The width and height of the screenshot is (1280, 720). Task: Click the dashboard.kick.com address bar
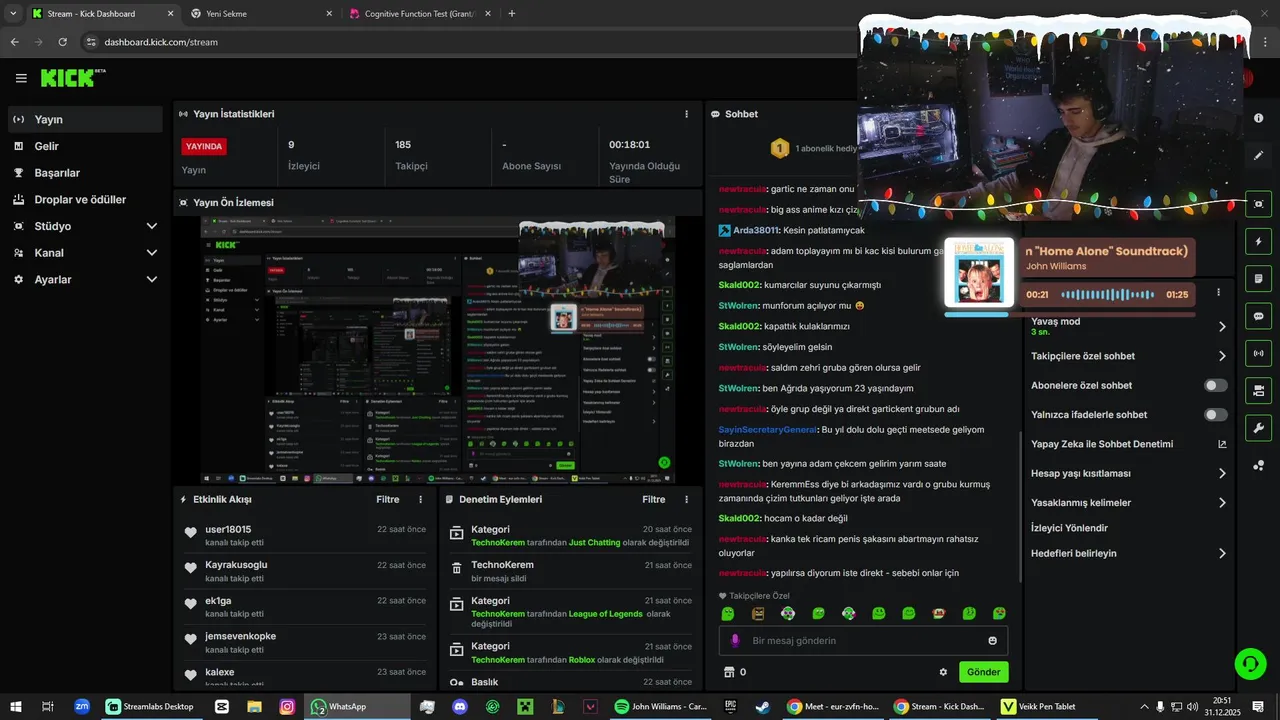click(470, 42)
